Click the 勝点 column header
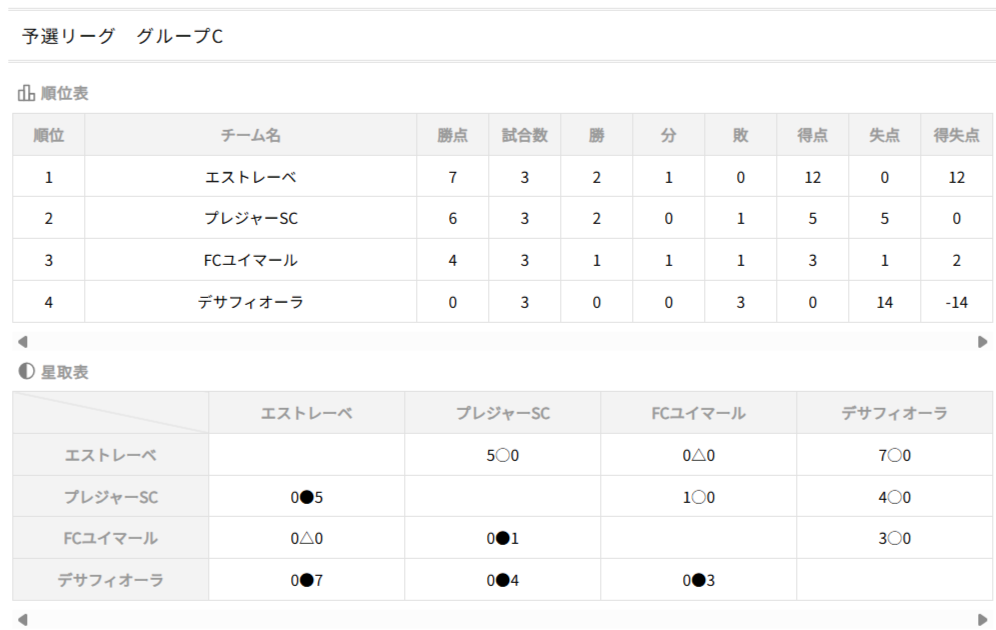 pos(452,135)
